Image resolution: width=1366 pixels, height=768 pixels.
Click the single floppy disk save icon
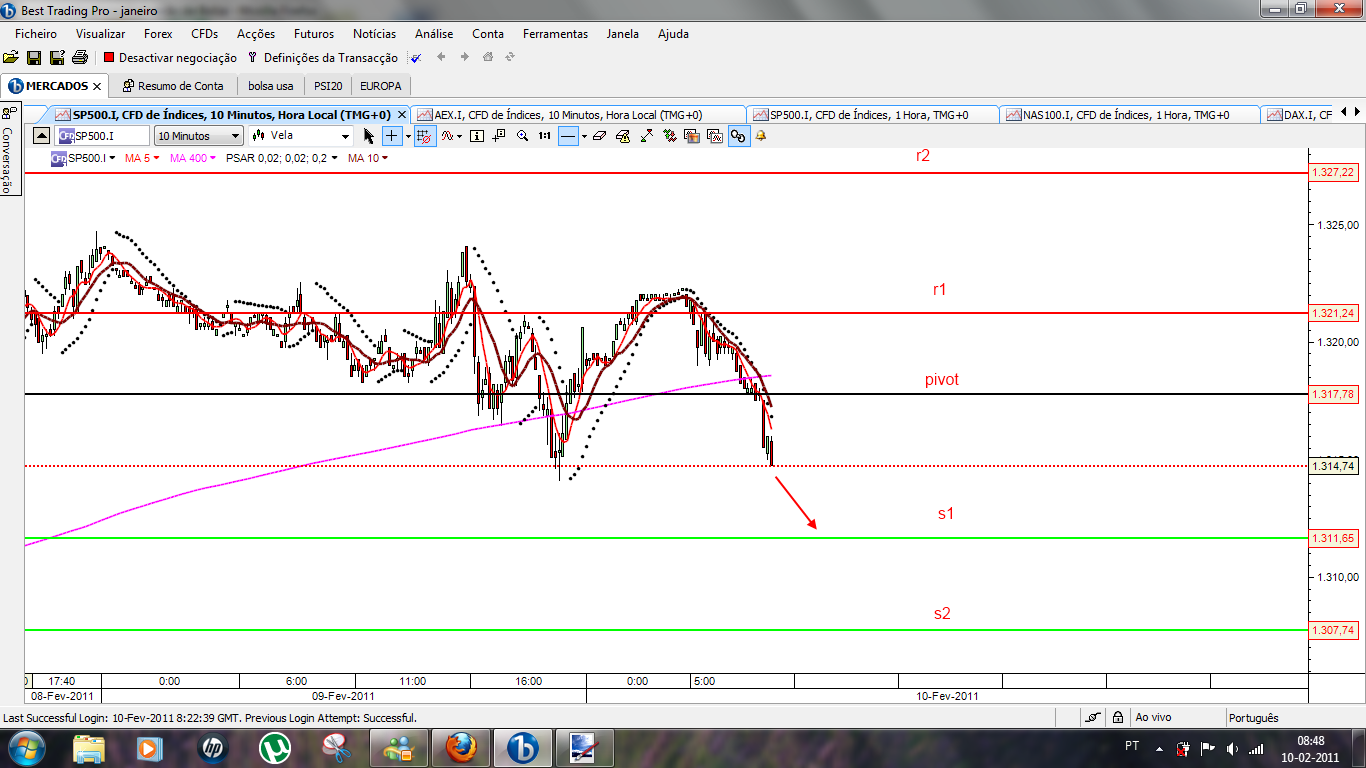tap(34, 58)
